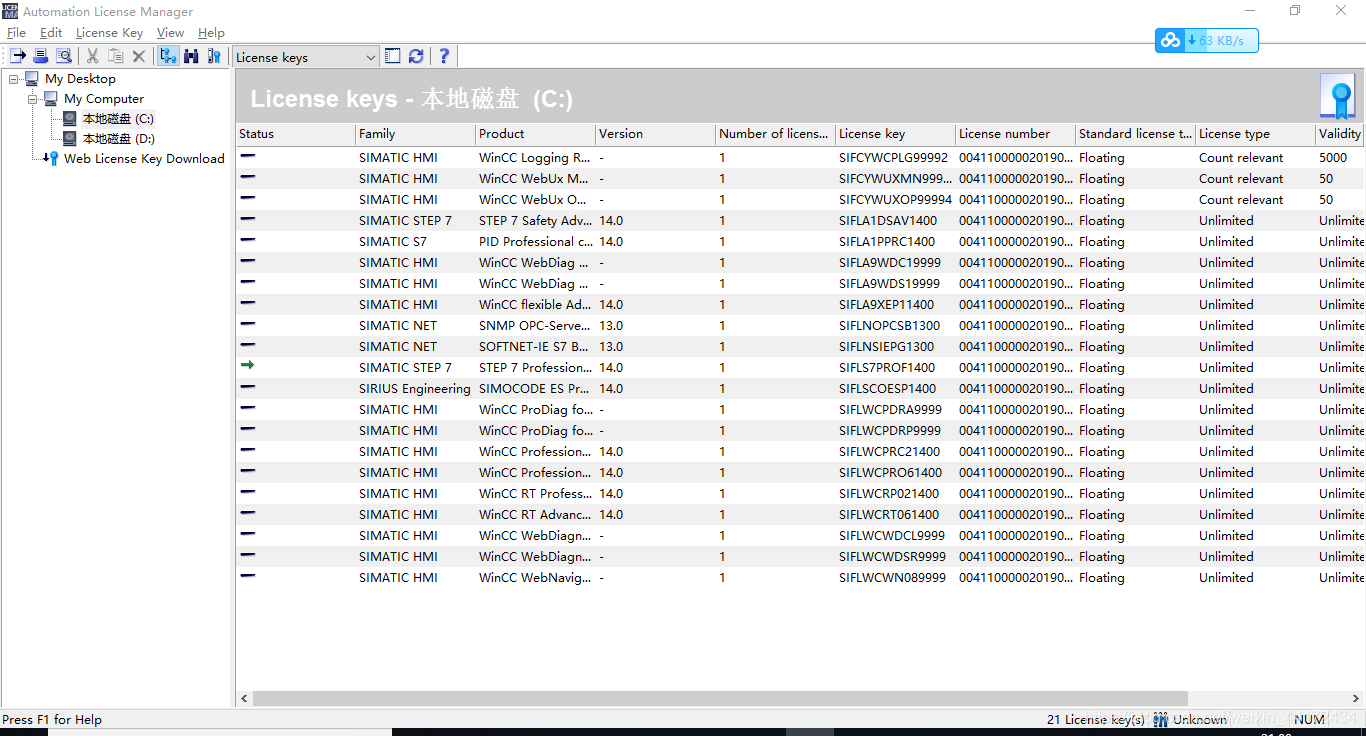Click the Delete X toolbar icon
Viewport: 1366px width, 736px height.
coord(139,57)
